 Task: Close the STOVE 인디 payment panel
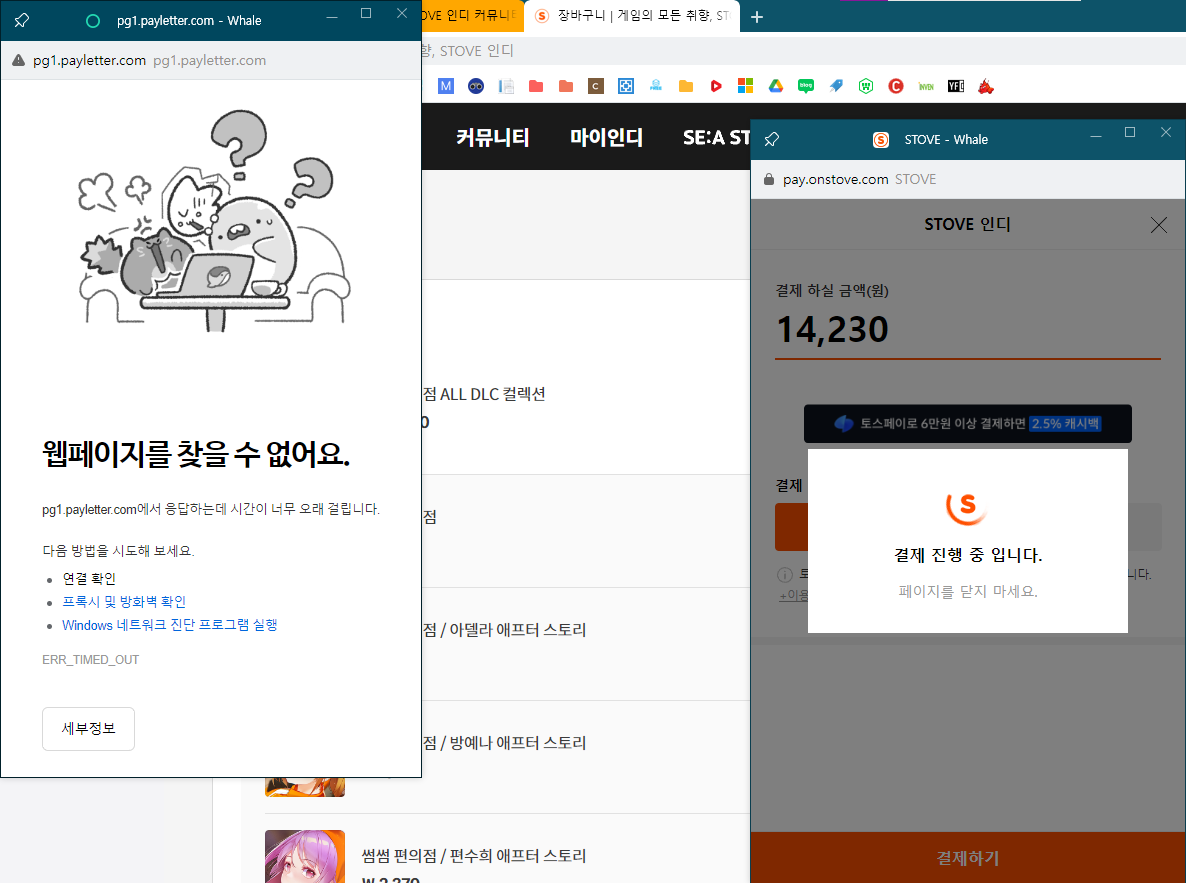[1159, 225]
